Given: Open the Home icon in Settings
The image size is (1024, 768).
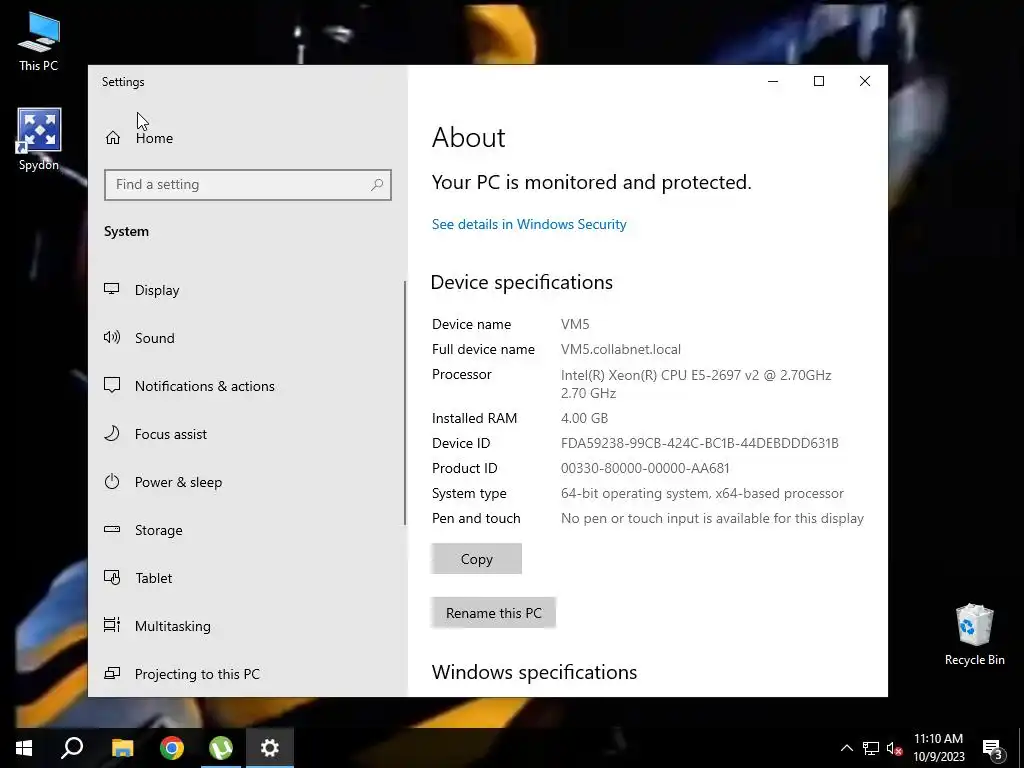Looking at the screenshot, I should (x=113, y=138).
